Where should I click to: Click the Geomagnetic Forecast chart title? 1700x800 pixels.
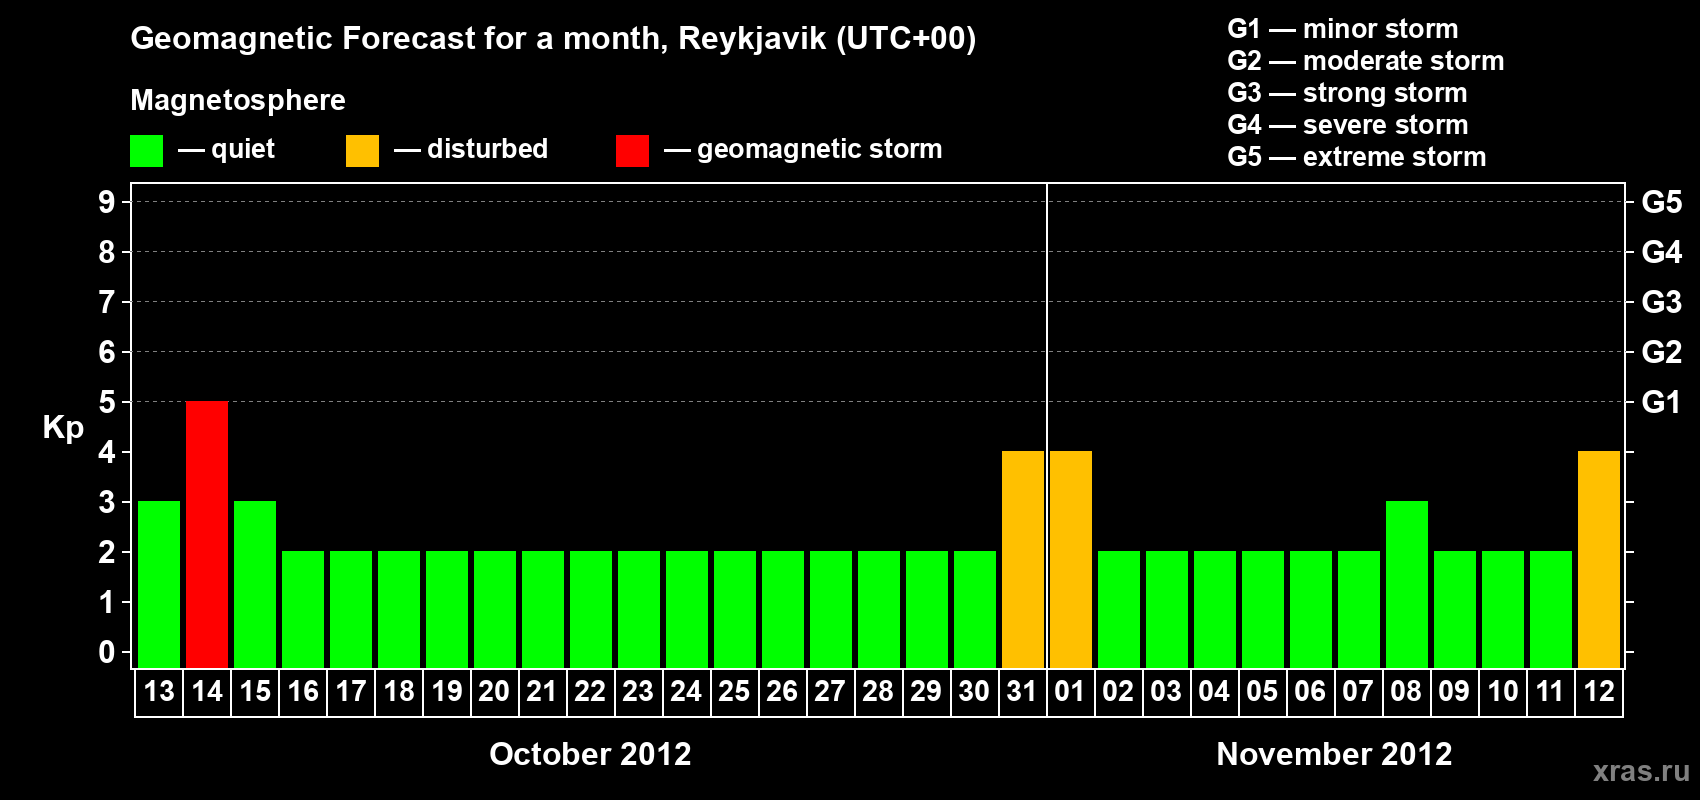coord(553,39)
